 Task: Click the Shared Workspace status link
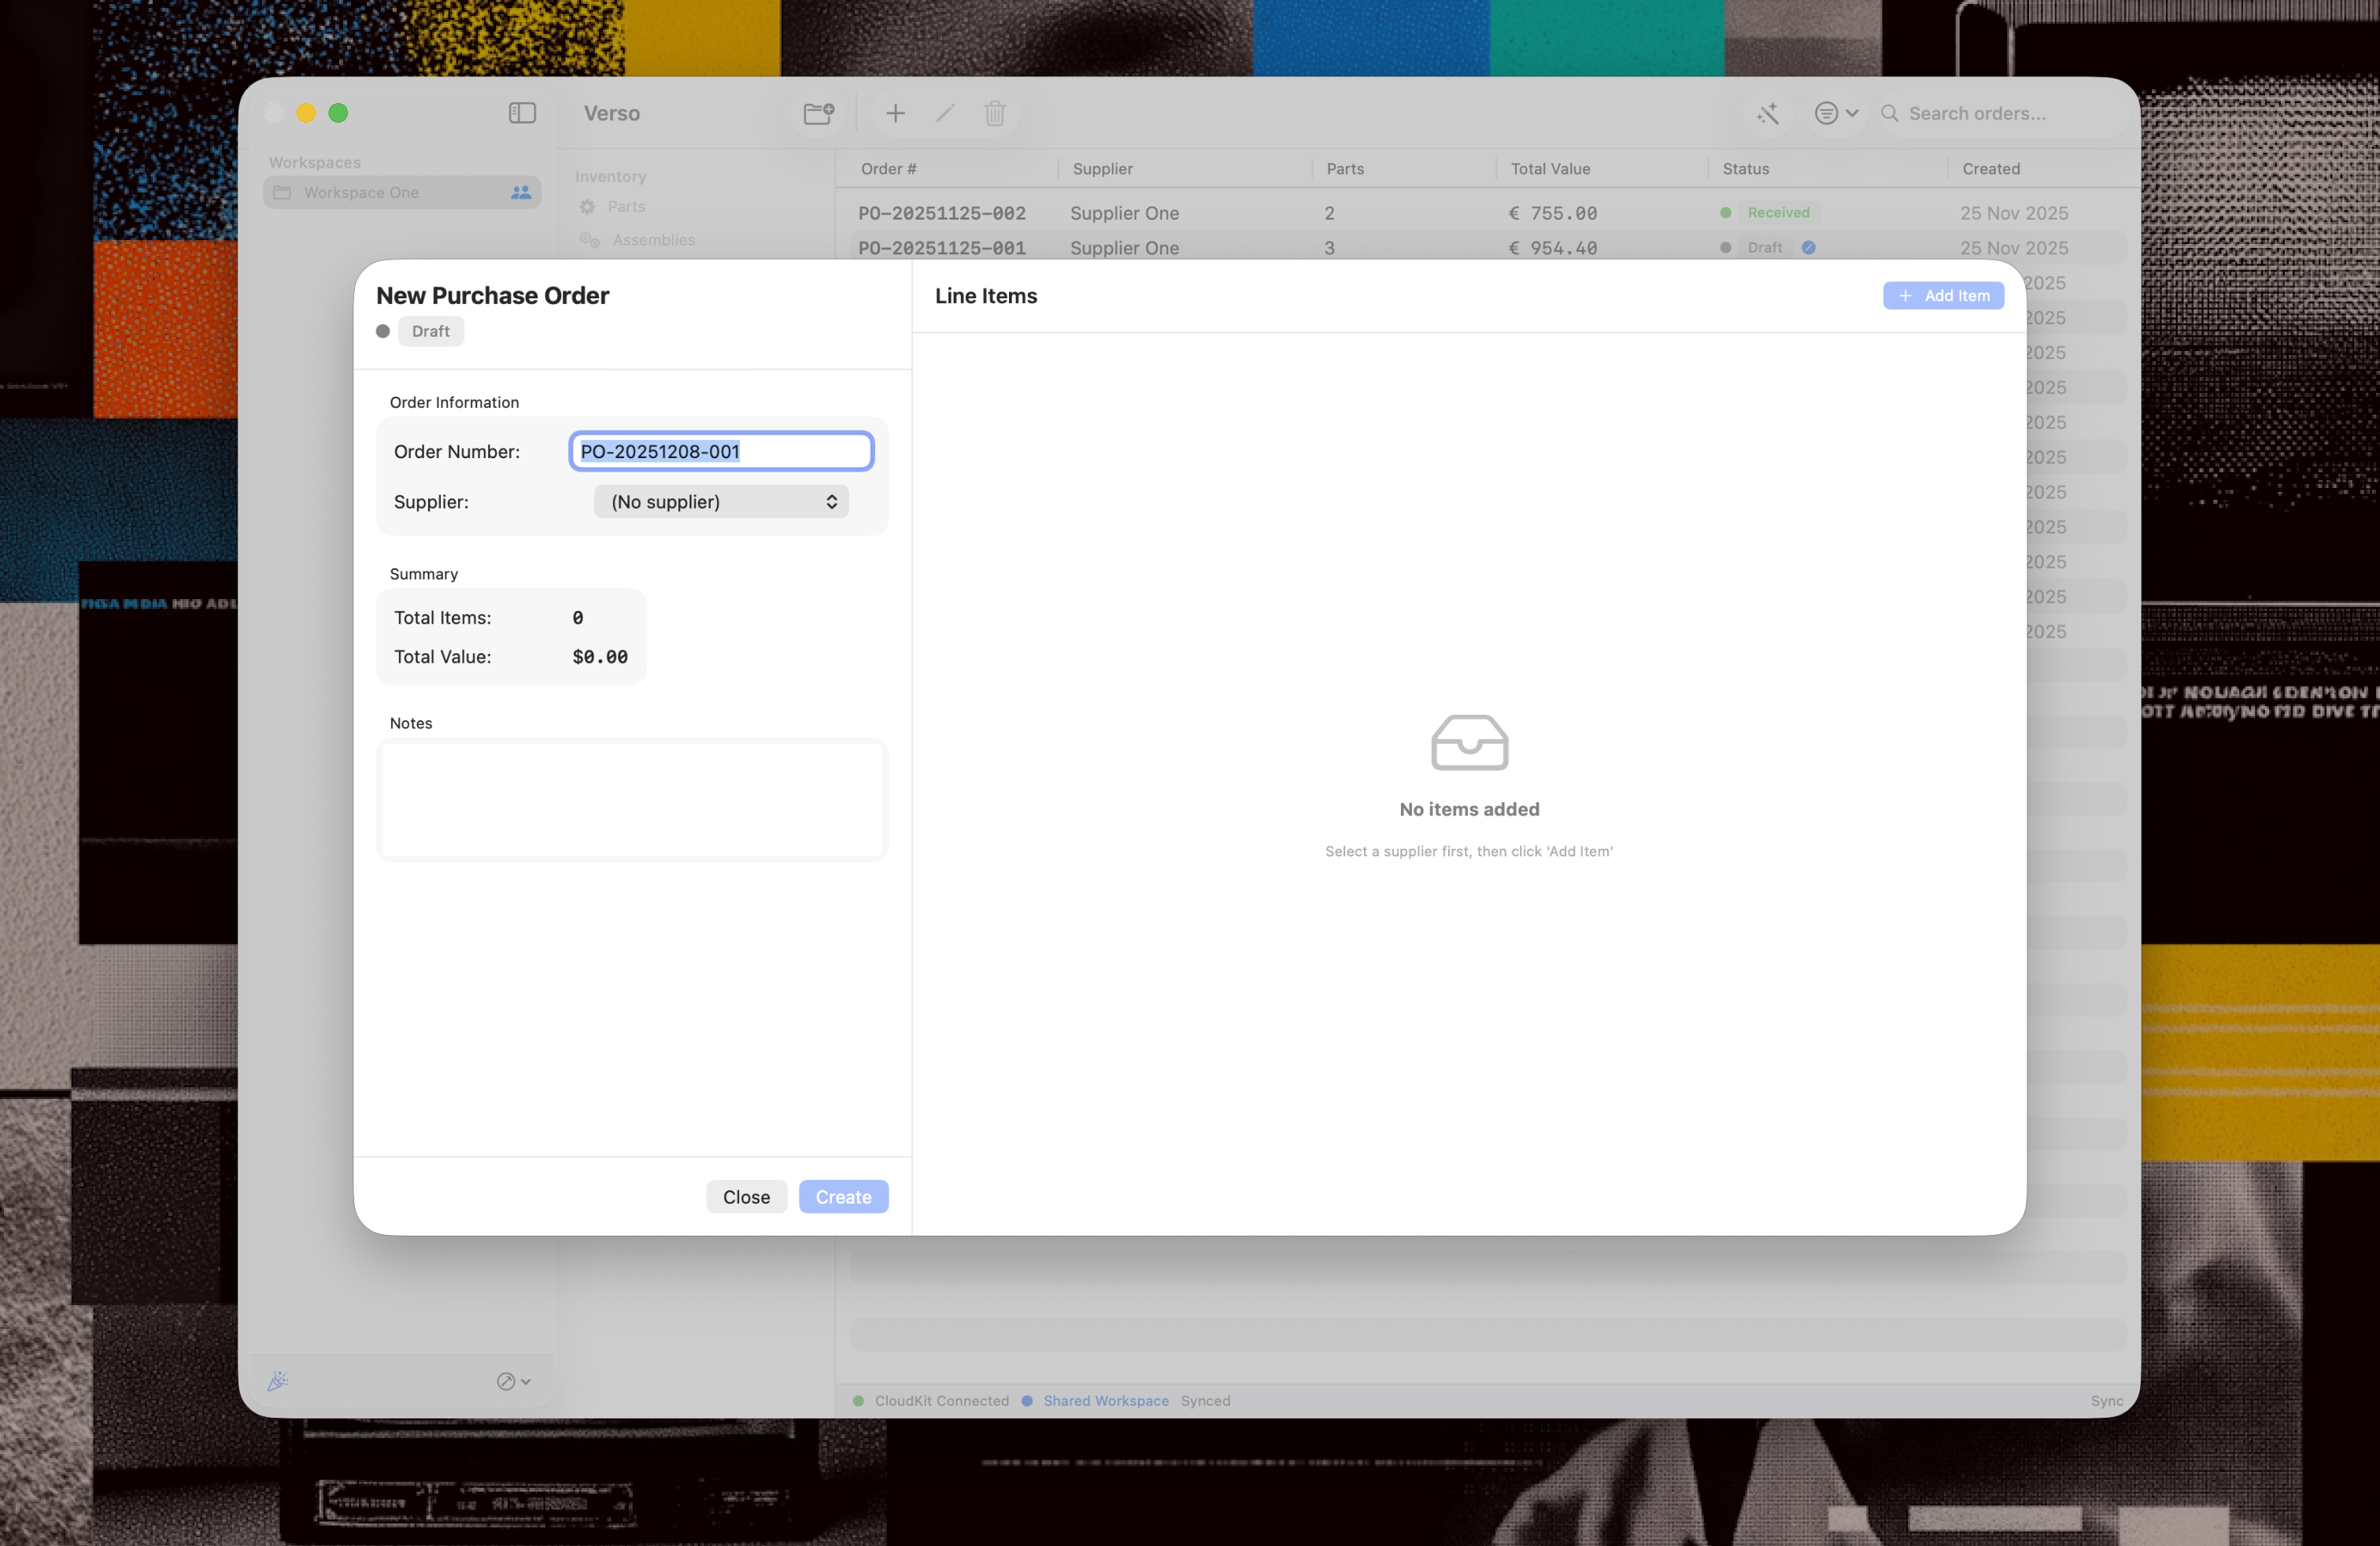click(x=1105, y=1401)
